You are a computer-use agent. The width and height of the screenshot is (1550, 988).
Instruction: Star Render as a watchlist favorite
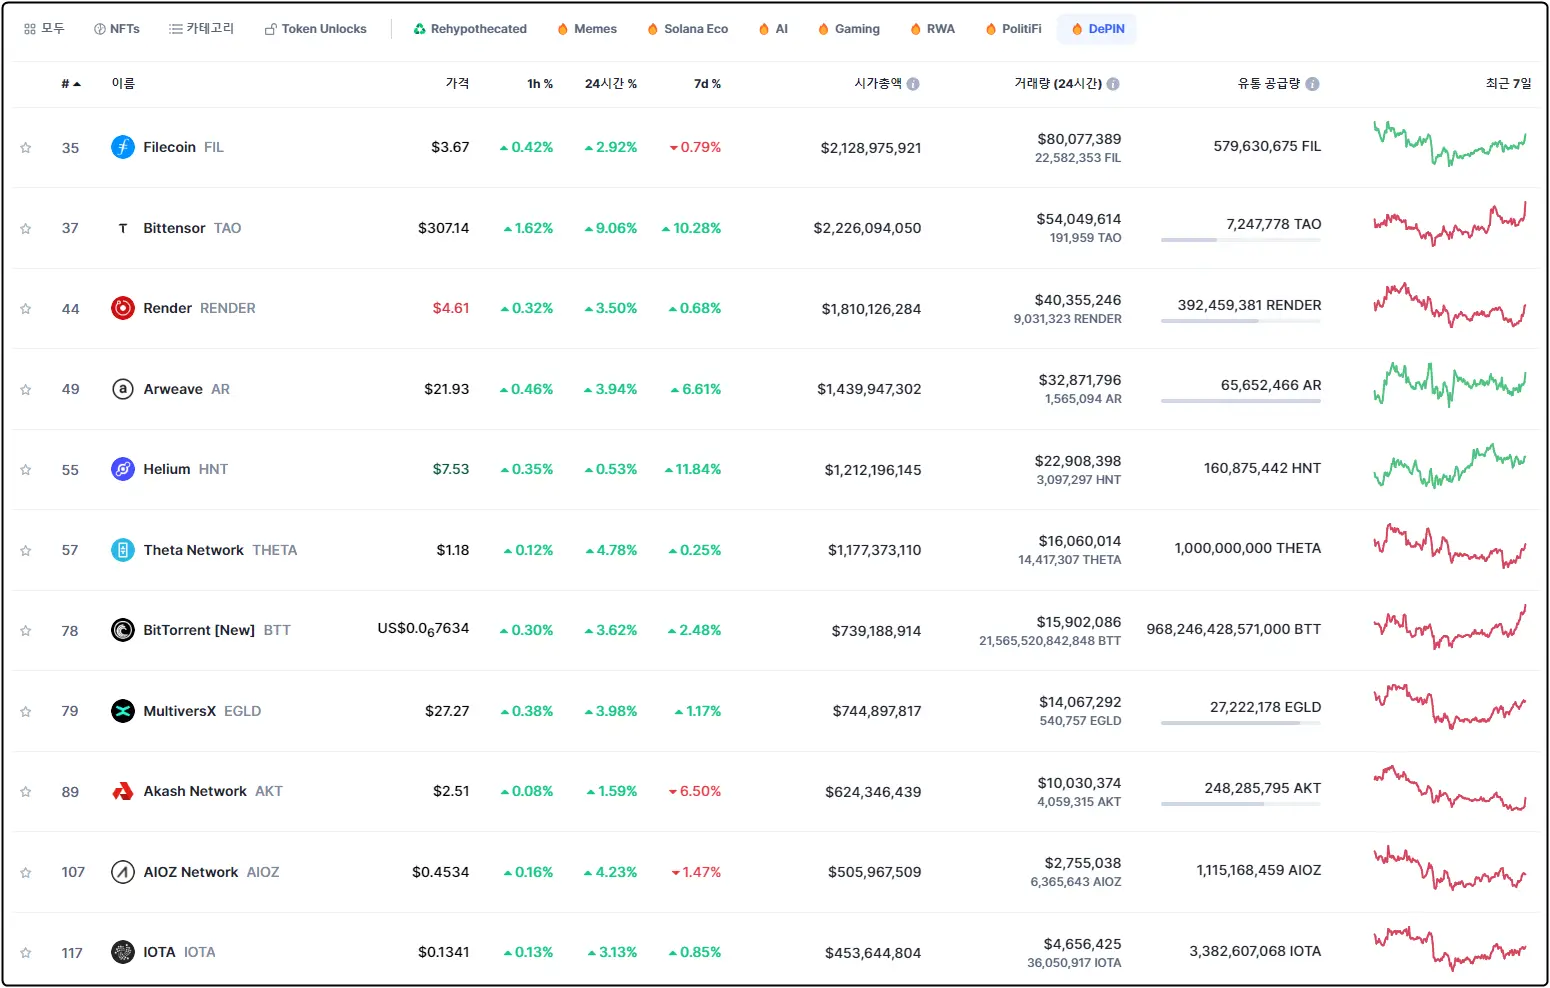click(x=26, y=309)
